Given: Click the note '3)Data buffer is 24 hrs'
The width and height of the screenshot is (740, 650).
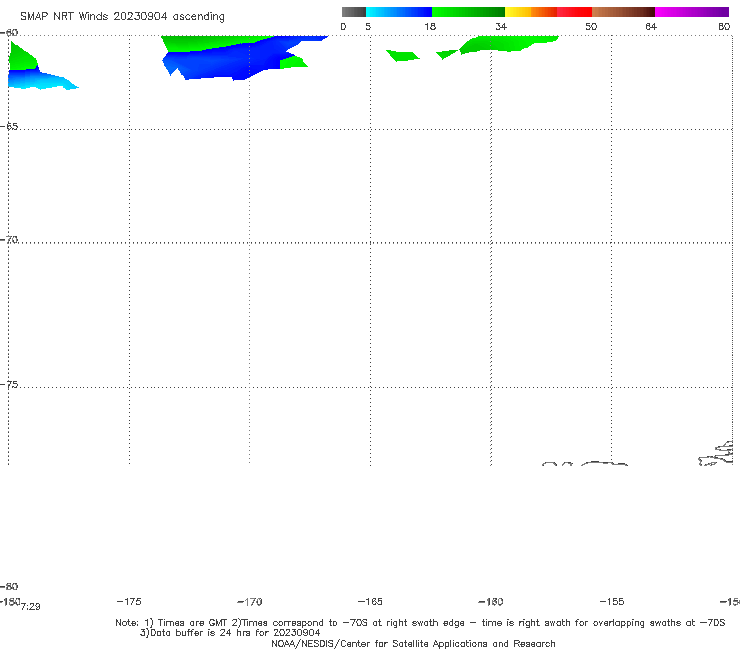Looking at the screenshot, I should (x=230, y=633).
